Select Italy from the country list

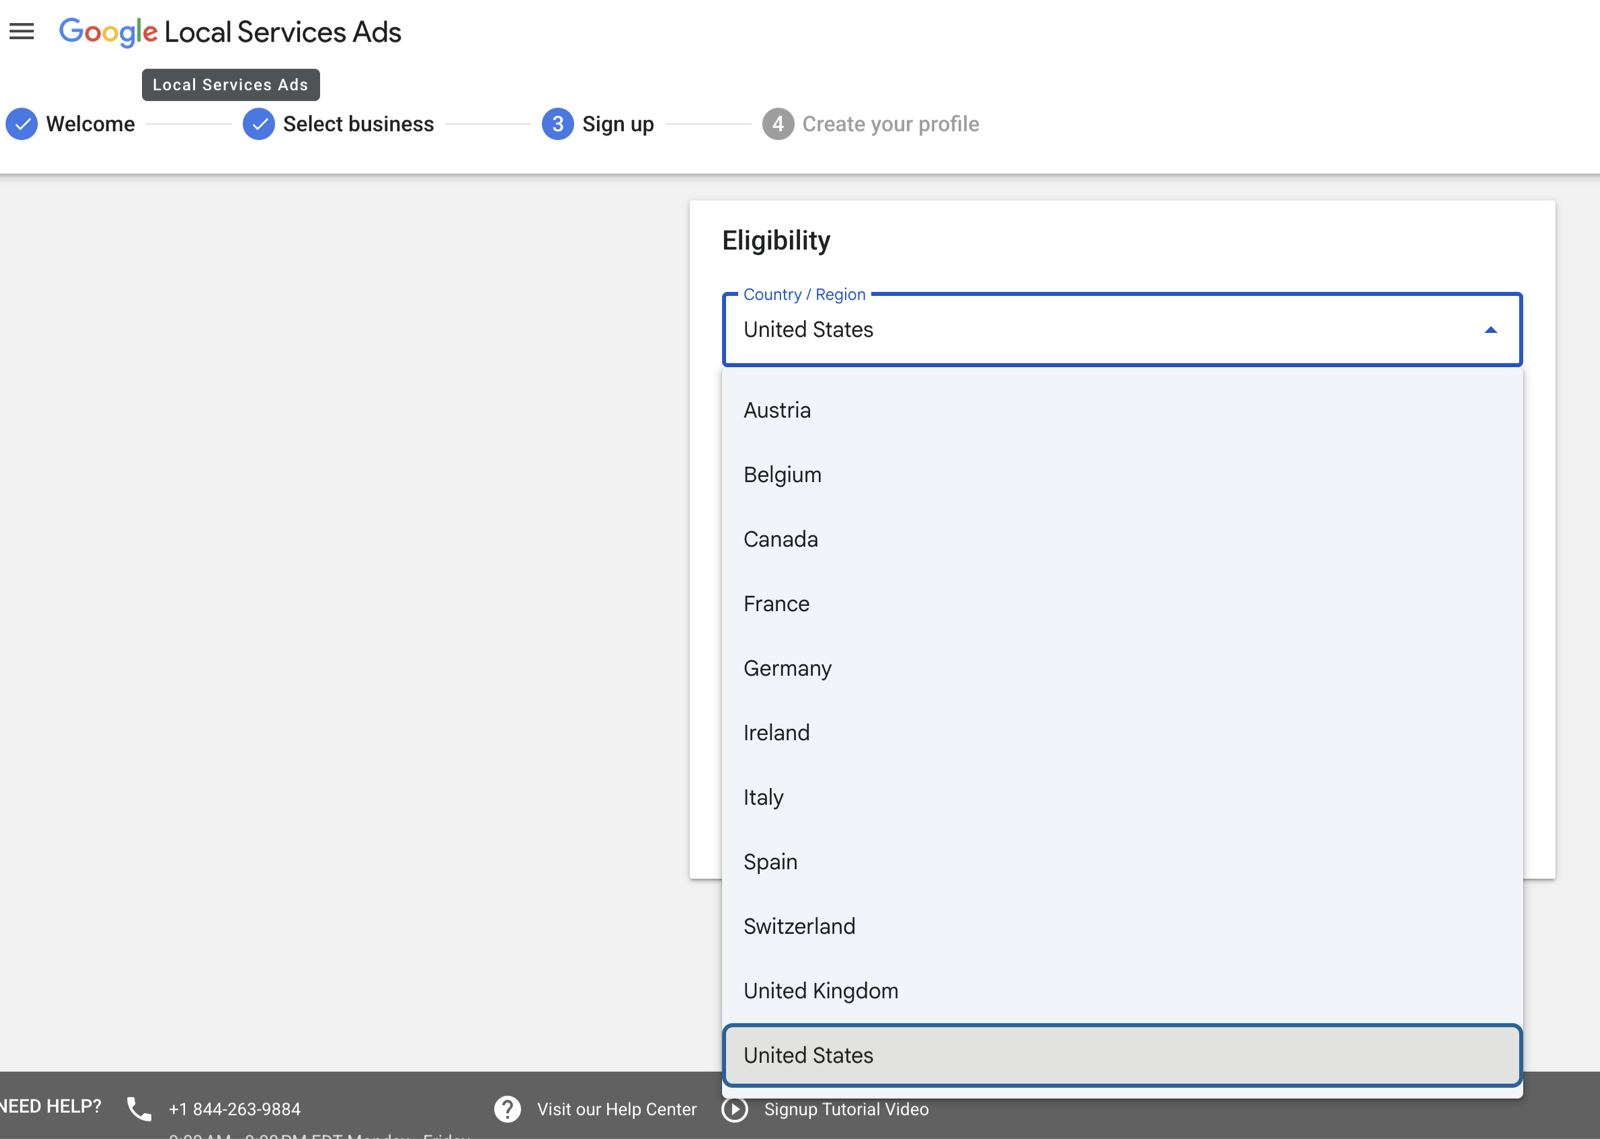pyautogui.click(x=1122, y=797)
